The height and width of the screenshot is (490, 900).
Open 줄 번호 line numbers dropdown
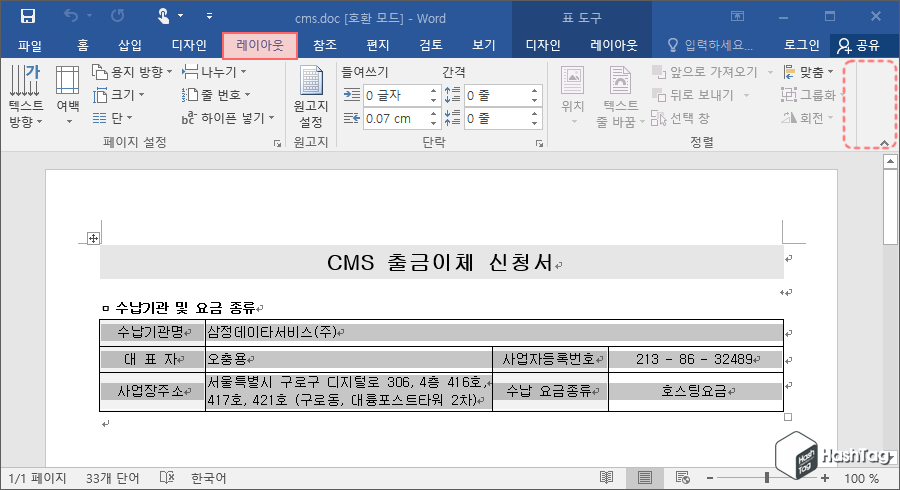point(216,95)
